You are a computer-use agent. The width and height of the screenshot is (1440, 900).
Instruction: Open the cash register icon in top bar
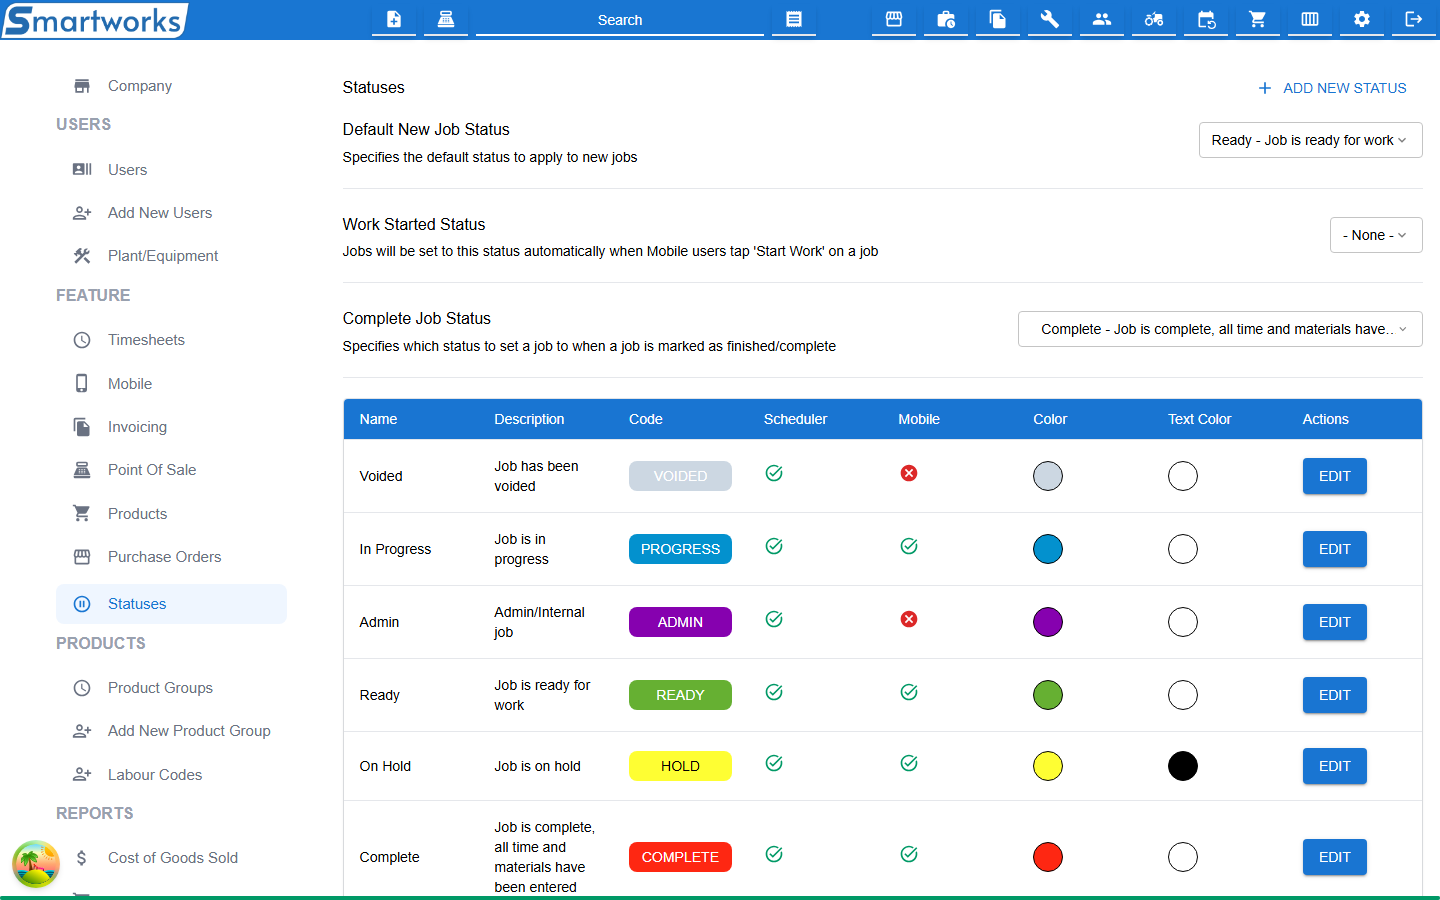coord(446,19)
